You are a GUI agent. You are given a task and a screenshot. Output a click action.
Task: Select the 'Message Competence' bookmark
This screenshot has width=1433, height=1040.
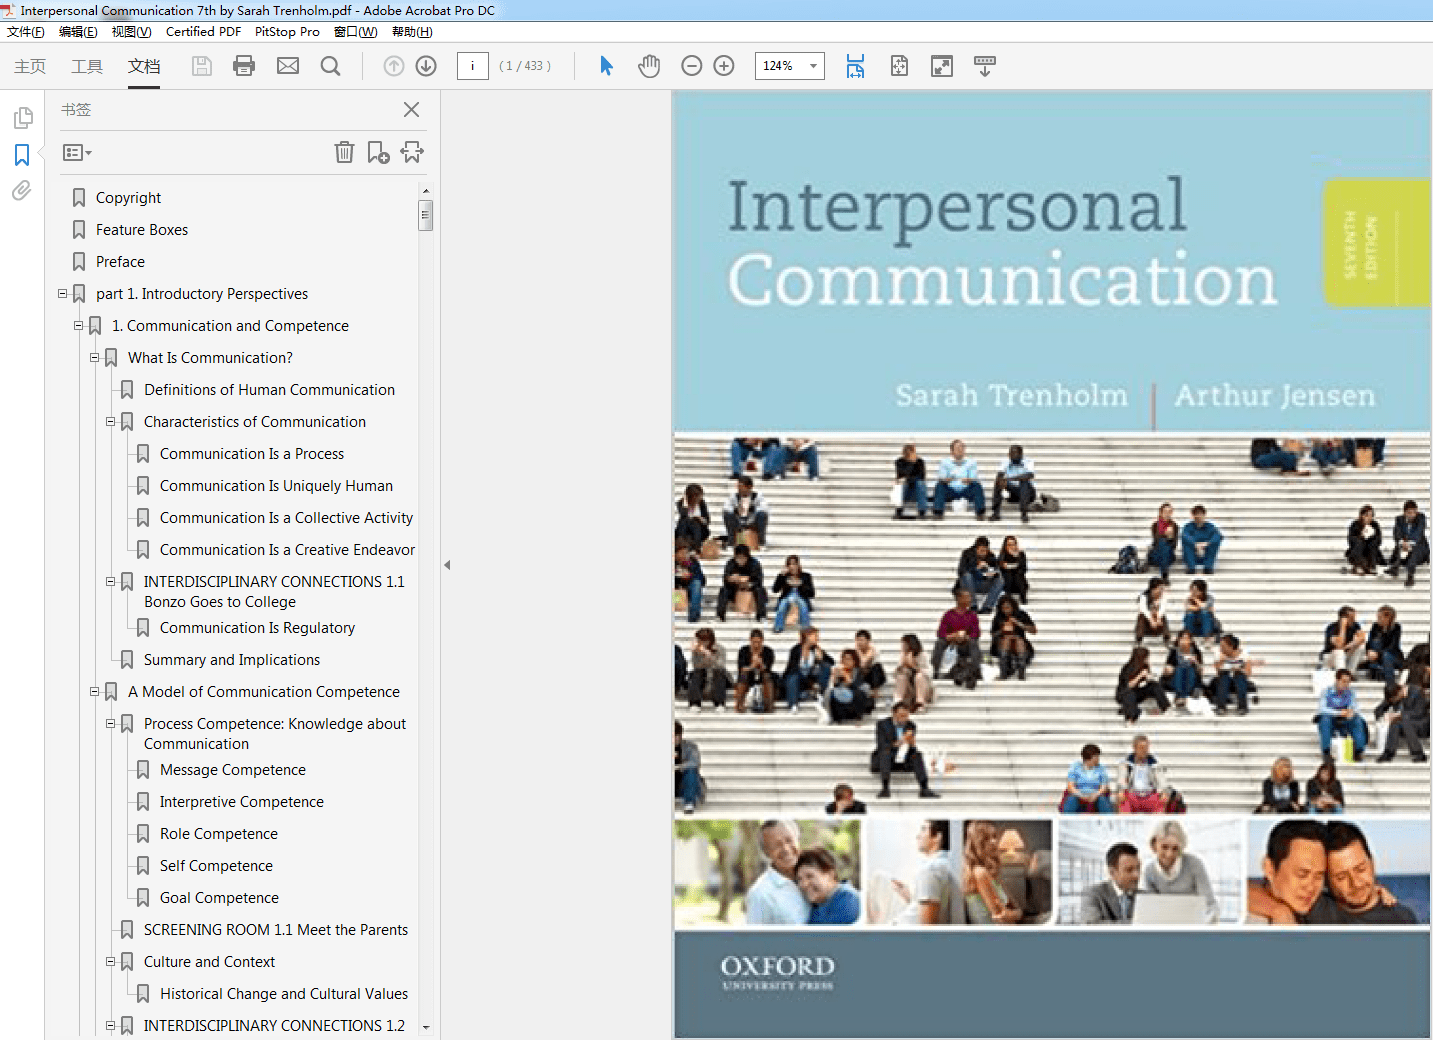(x=232, y=770)
